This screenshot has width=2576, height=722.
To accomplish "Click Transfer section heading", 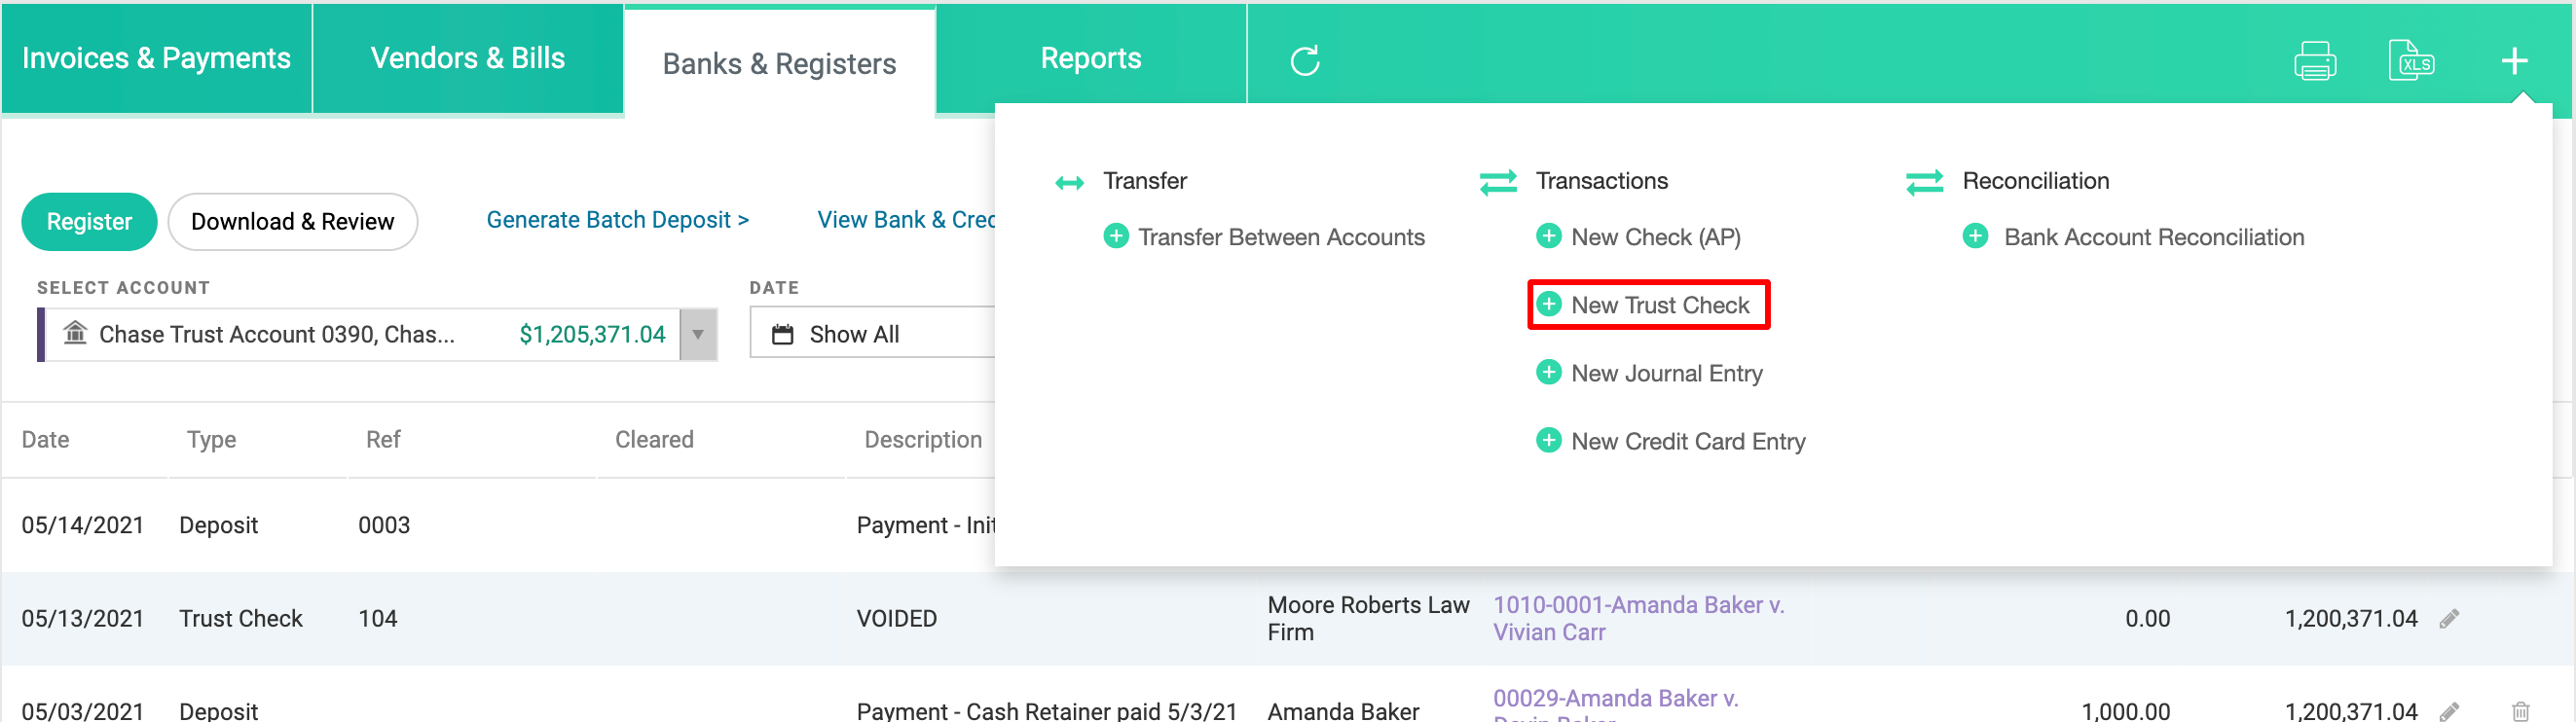I will click(x=1145, y=181).
